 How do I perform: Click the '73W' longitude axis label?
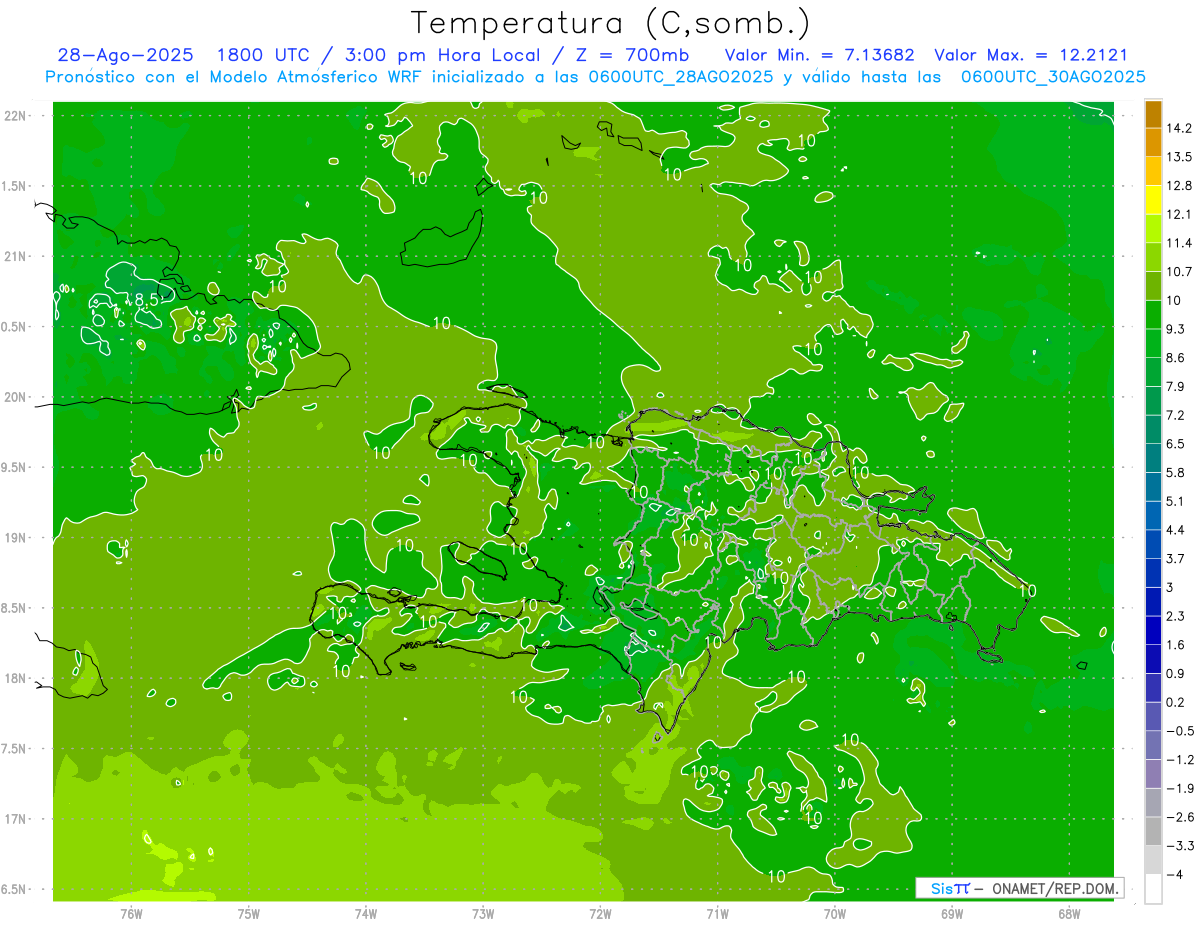pyautogui.click(x=483, y=913)
